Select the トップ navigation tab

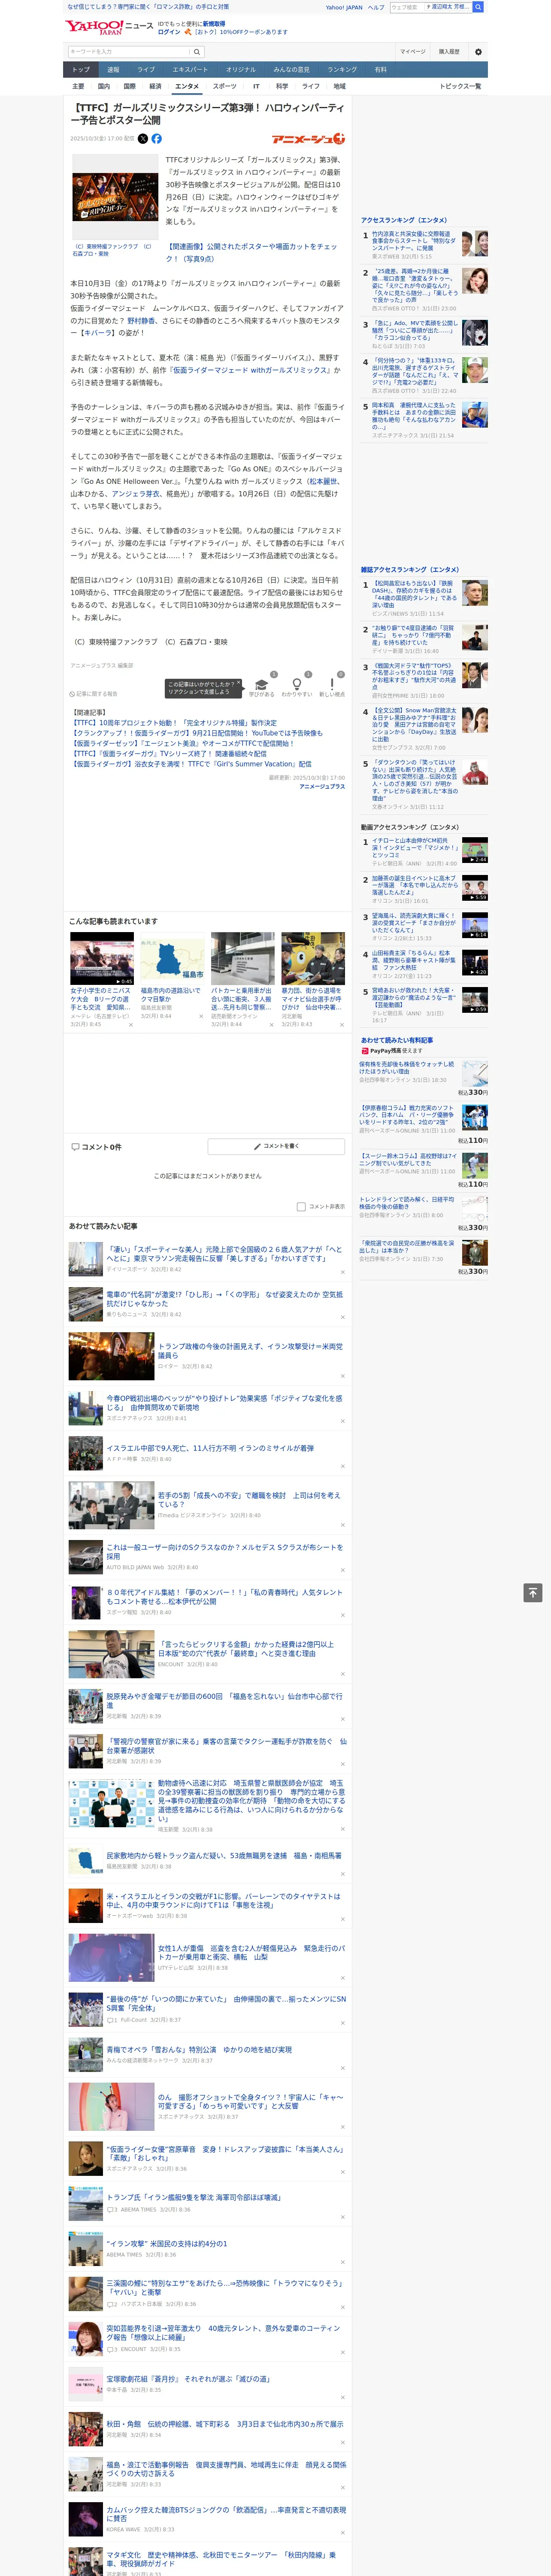[81, 70]
